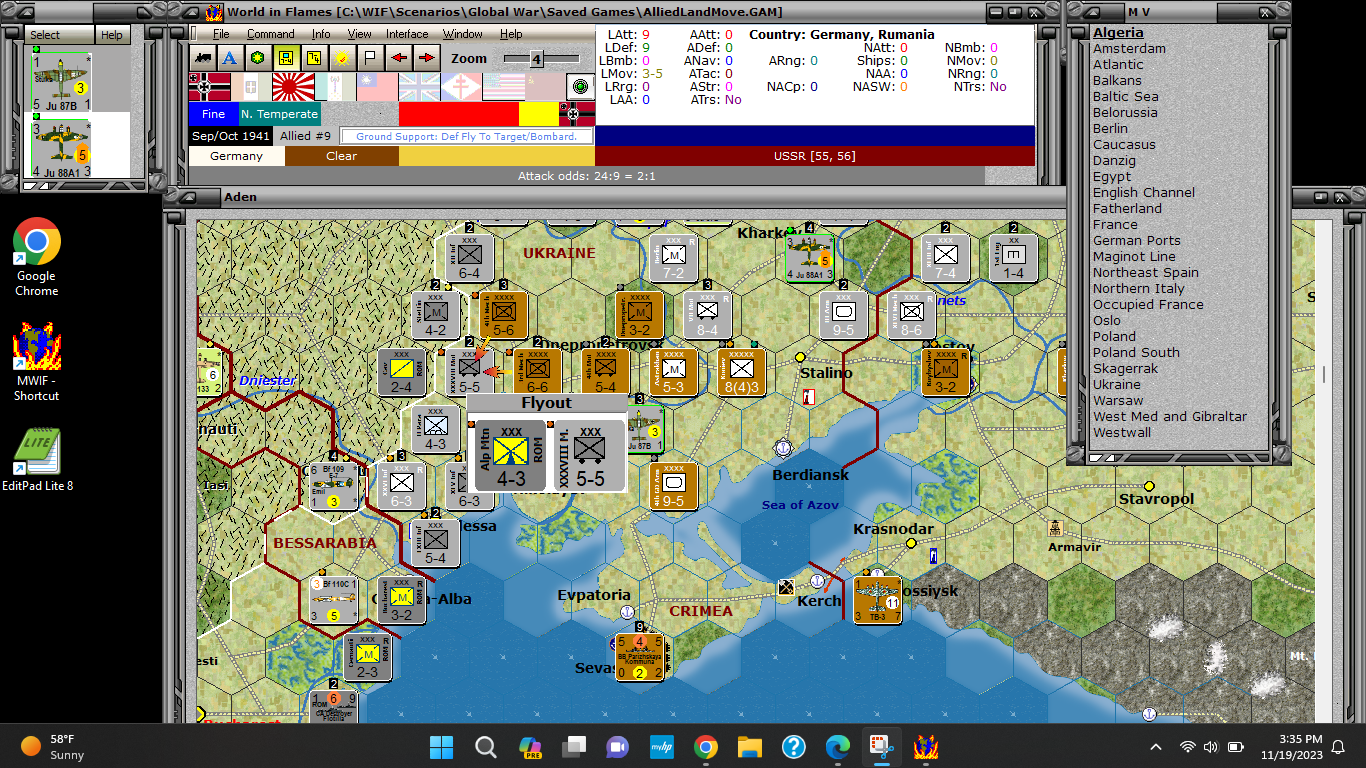Open the MWIF desktop shortcut
1366x768 pixels.
point(37,361)
